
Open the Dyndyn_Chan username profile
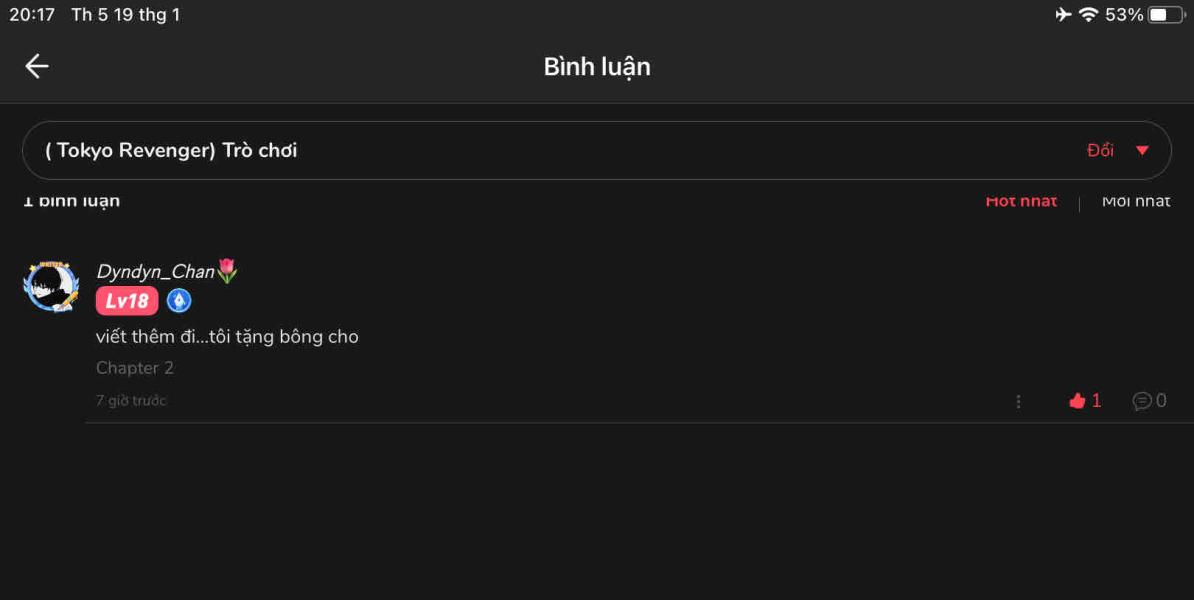pyautogui.click(x=155, y=272)
